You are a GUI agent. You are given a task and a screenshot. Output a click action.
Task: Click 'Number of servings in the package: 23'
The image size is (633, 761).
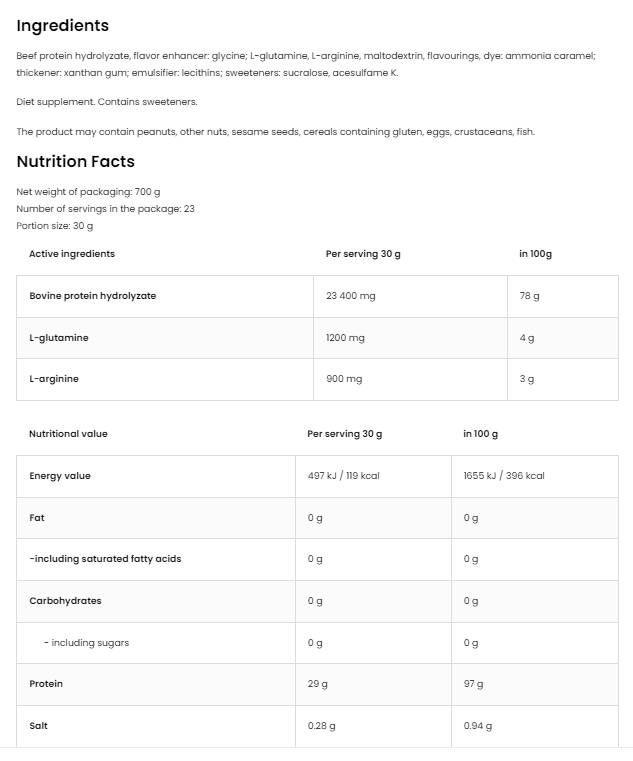click(105, 209)
